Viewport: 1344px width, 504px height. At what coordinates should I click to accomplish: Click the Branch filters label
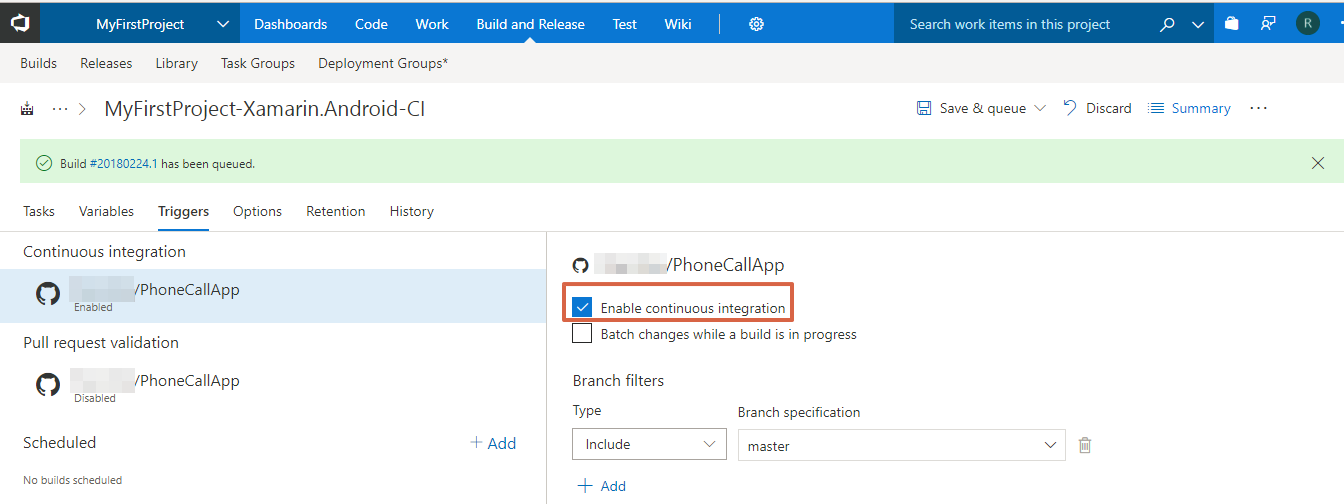pyautogui.click(x=618, y=380)
